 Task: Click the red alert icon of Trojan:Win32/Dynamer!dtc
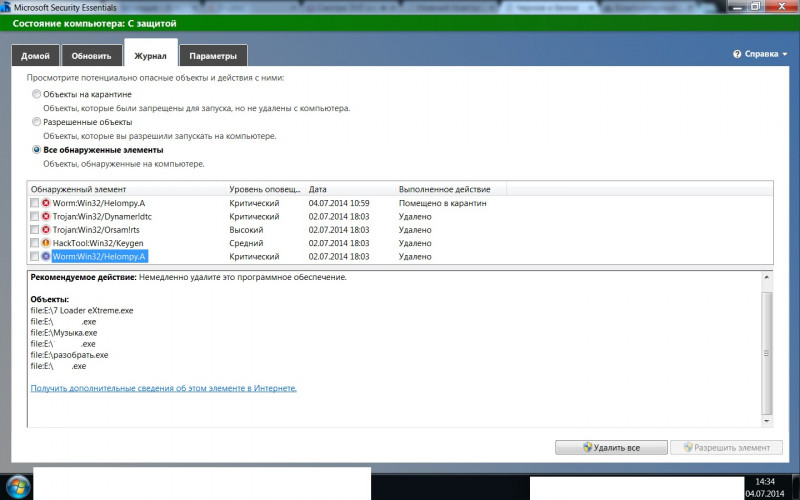(46, 216)
